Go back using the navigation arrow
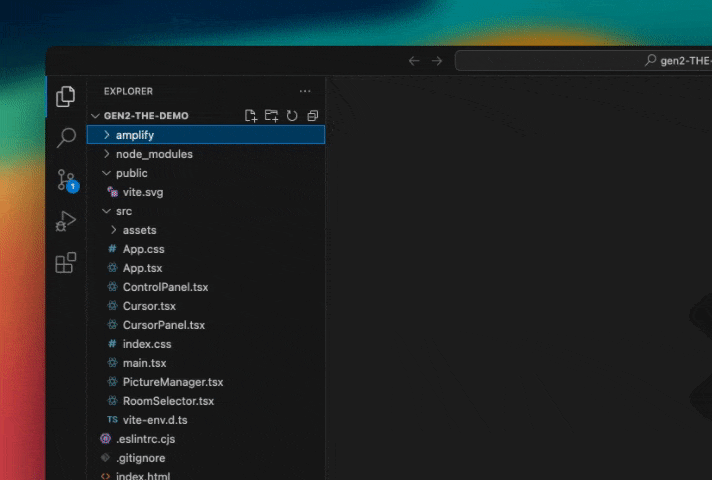This screenshot has width=712, height=480. (x=414, y=61)
